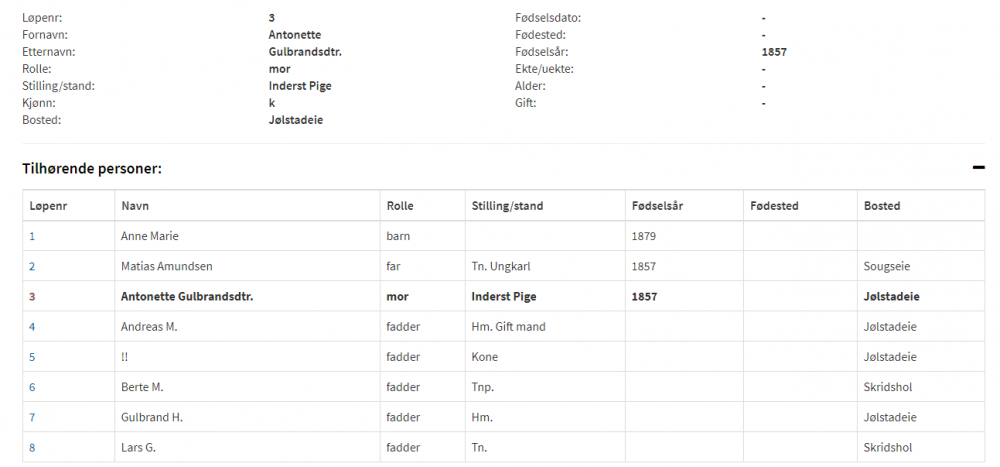Select the Matias Amundsen name cell
This screenshot has height=467, width=1000.
[167, 266]
